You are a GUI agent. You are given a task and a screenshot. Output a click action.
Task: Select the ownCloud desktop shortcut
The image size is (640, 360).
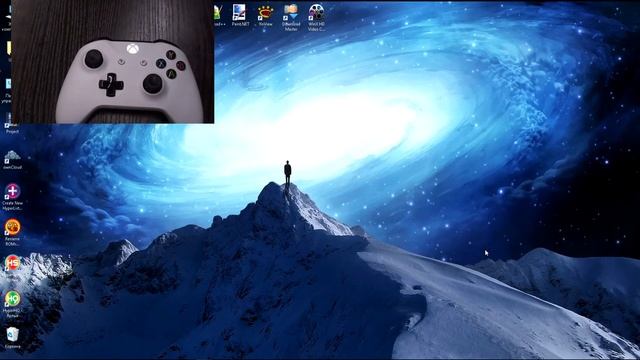tap(12, 160)
